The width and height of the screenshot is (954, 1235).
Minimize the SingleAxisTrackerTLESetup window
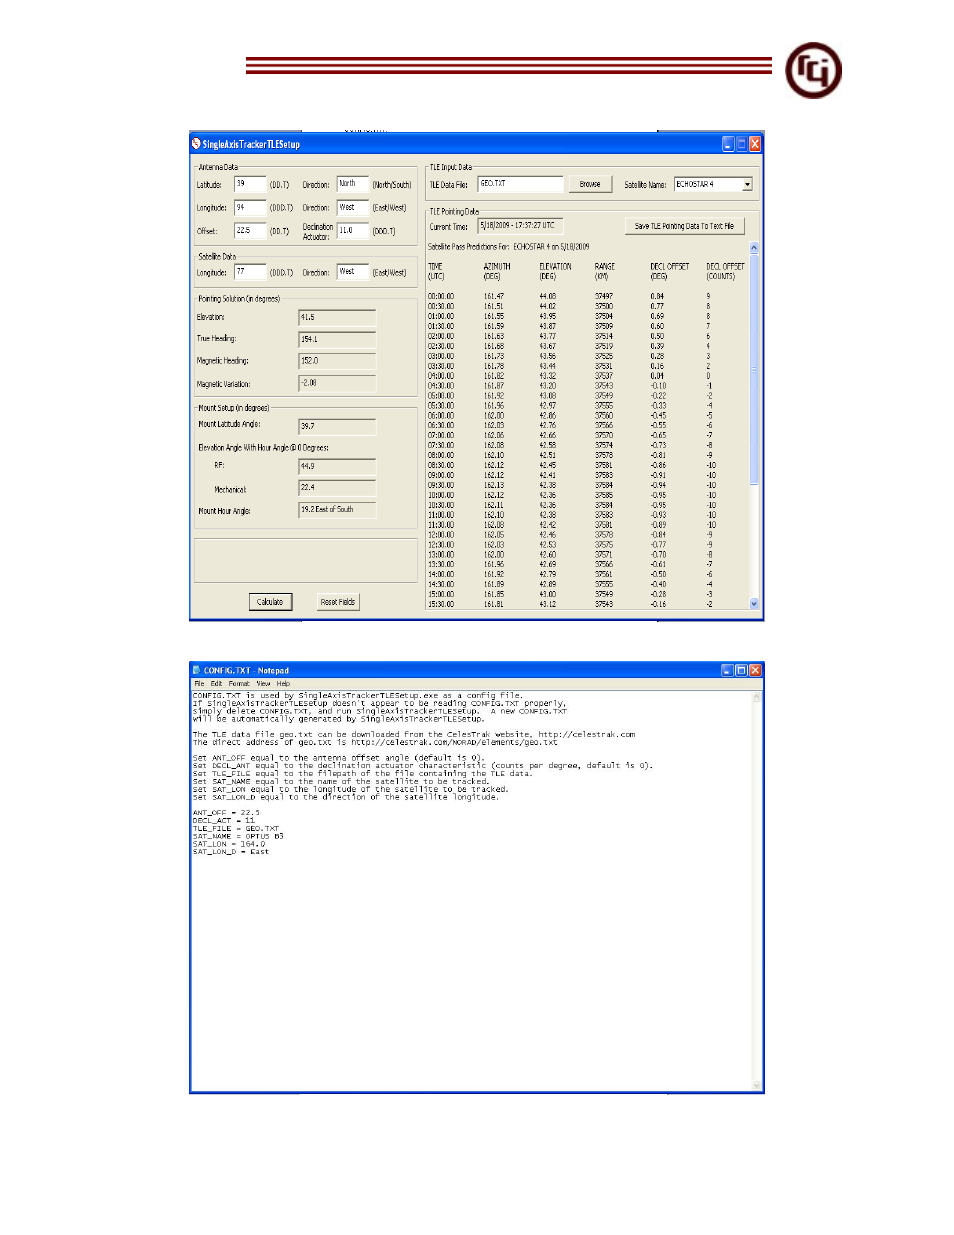click(x=728, y=144)
